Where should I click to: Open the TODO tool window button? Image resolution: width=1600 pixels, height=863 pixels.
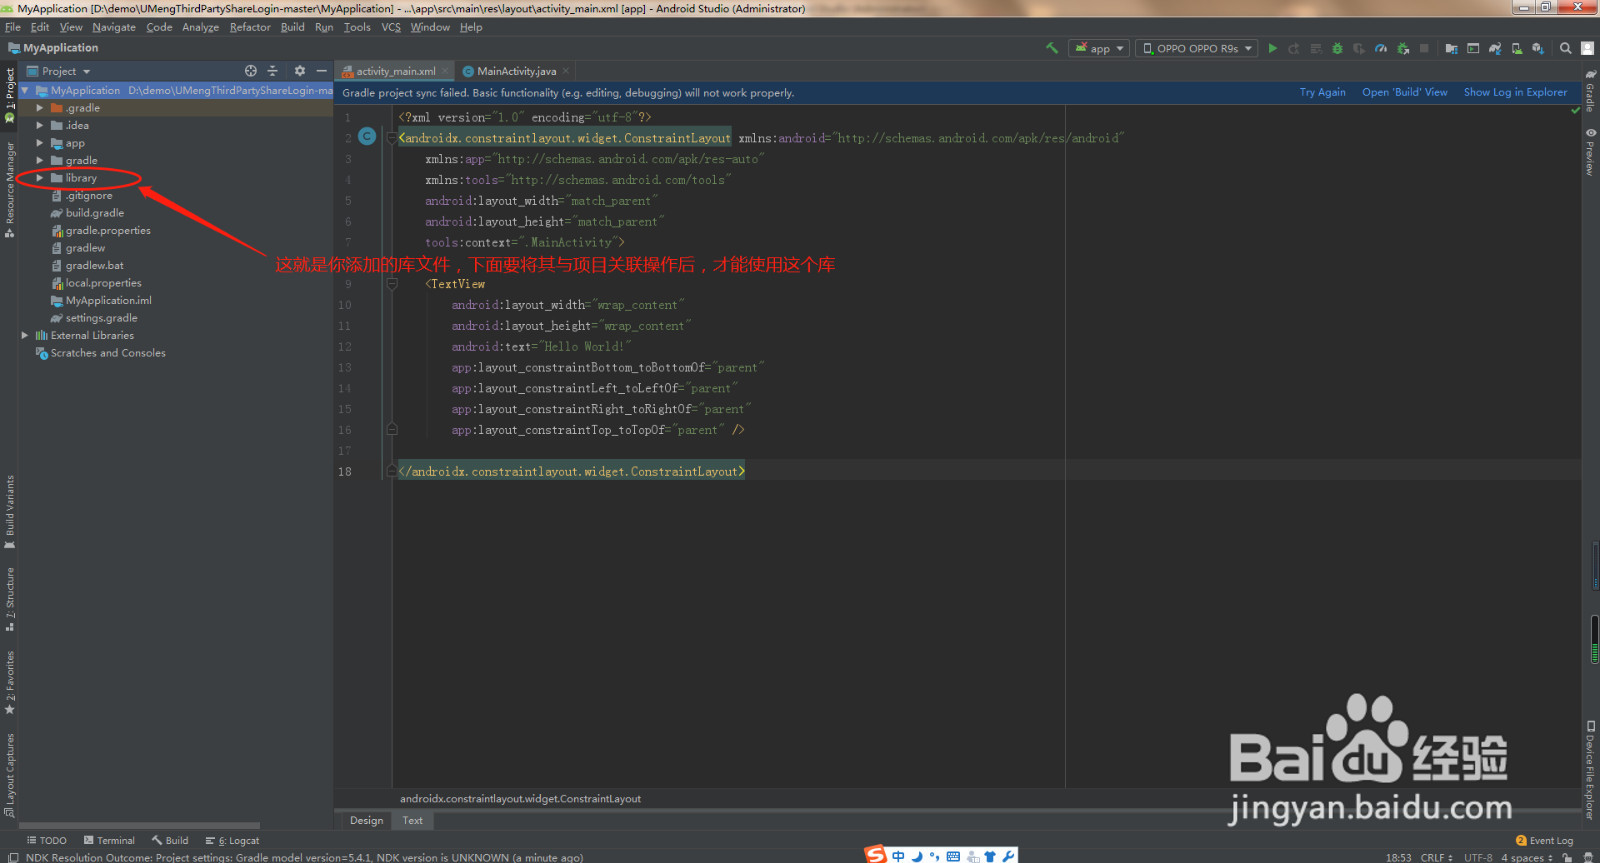[47, 840]
